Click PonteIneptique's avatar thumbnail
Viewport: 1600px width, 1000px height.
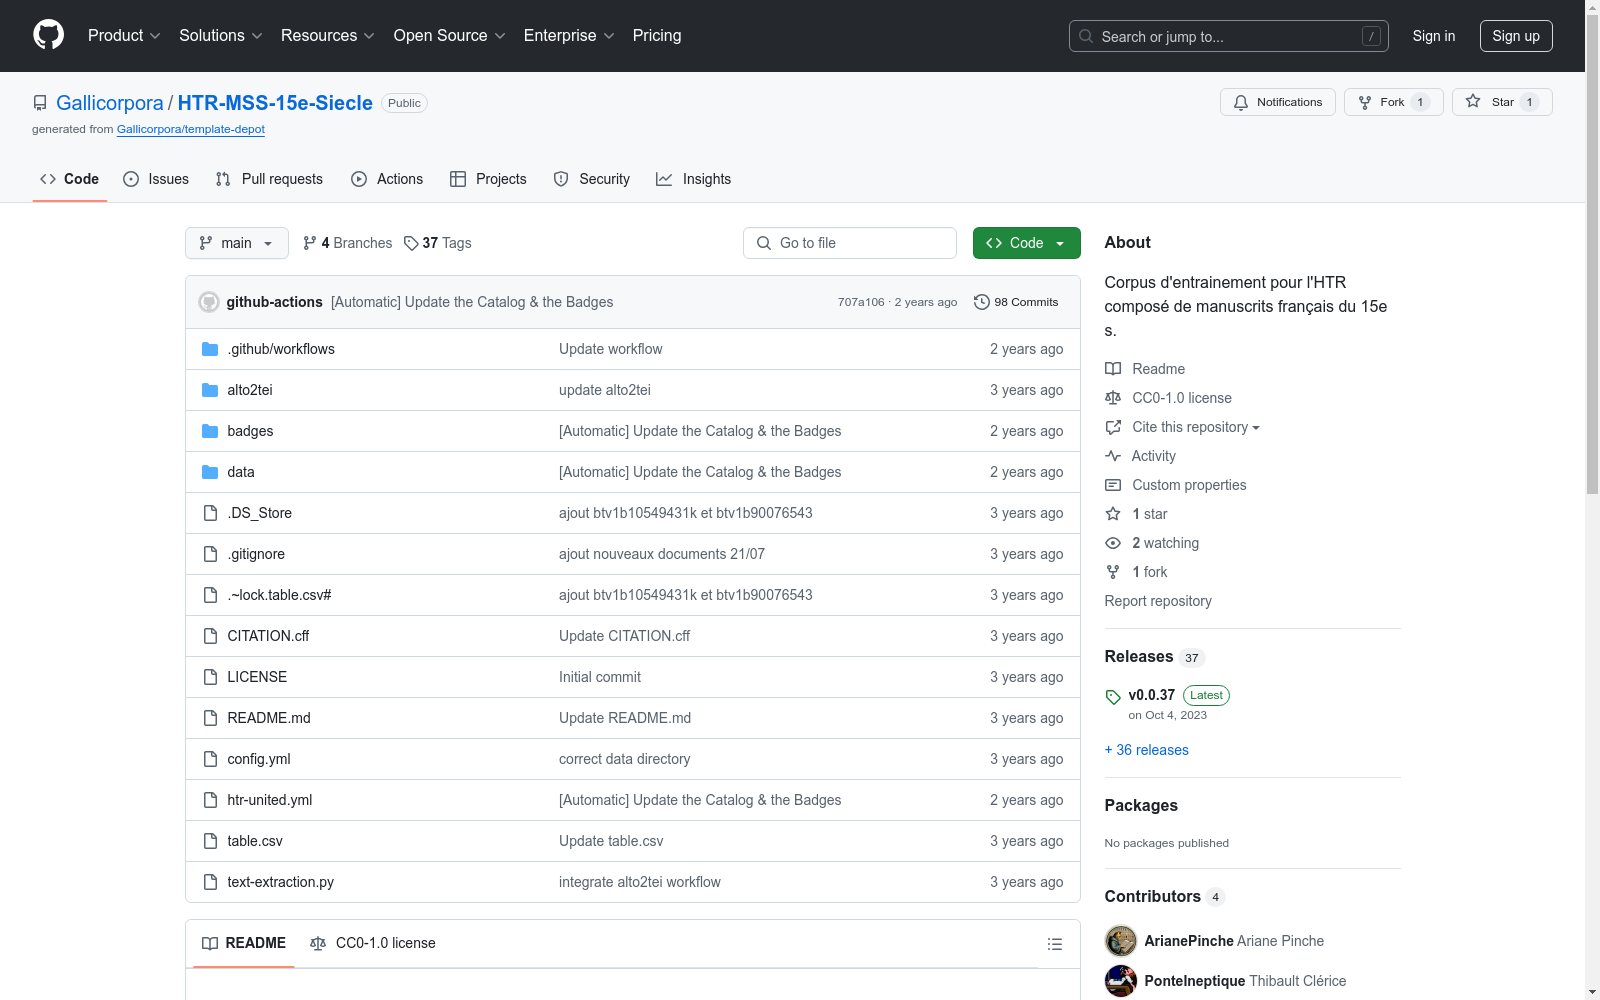[1121, 981]
